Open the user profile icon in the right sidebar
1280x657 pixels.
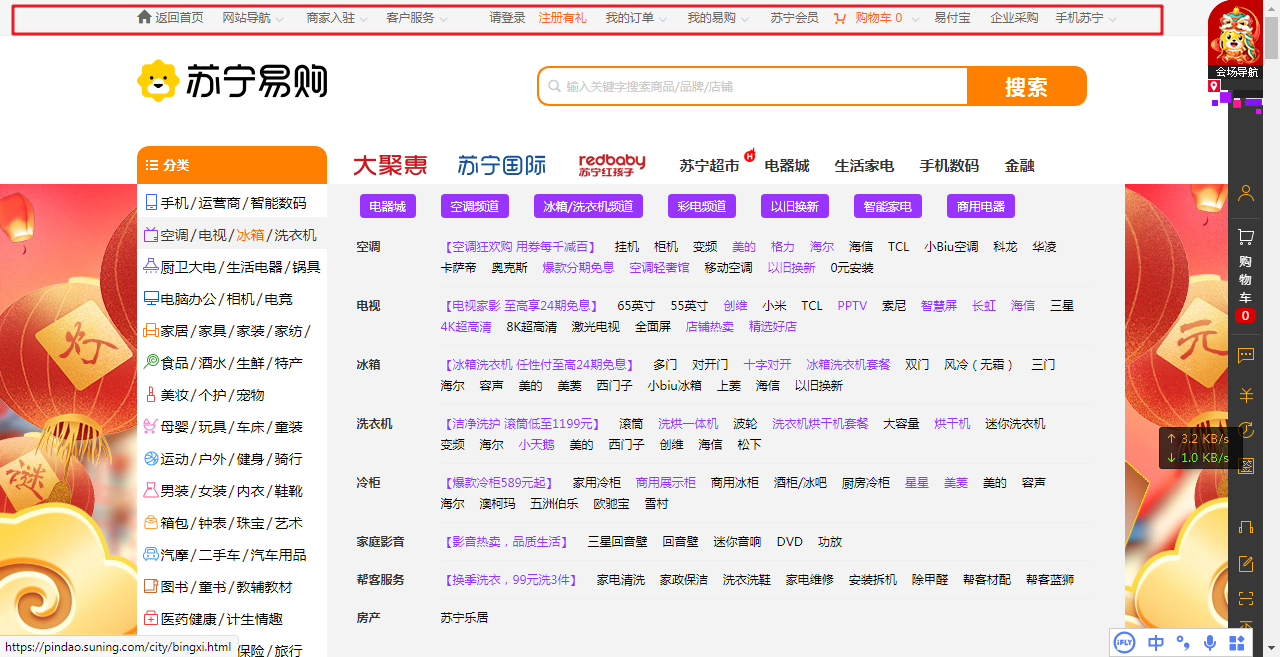click(1245, 193)
